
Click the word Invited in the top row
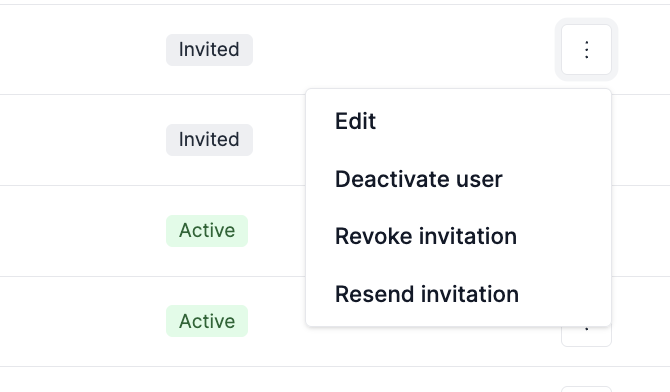209,50
